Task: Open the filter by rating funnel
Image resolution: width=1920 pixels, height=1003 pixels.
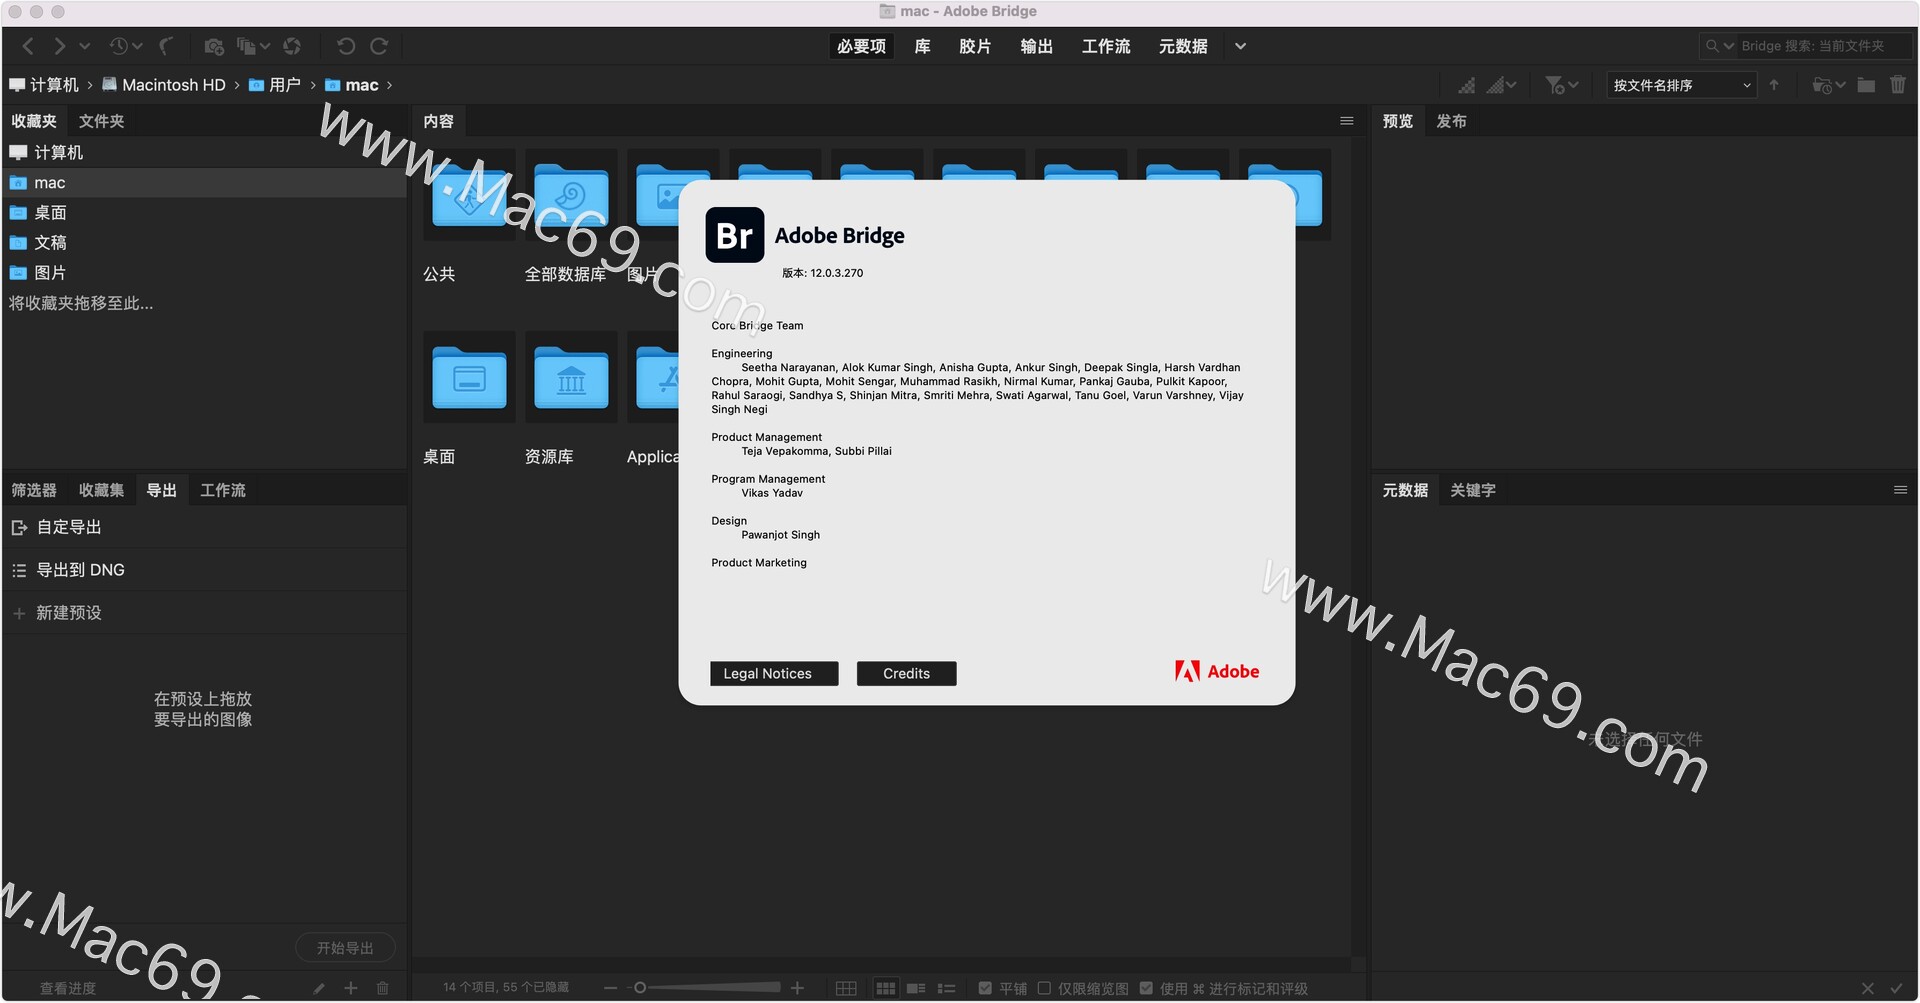Action: (1554, 85)
